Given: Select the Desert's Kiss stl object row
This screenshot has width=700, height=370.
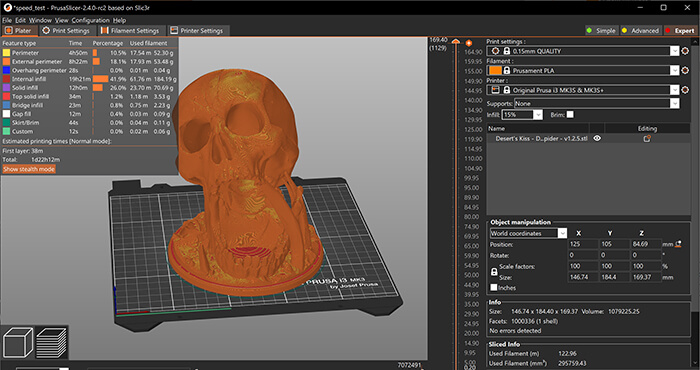Looking at the screenshot, I should coord(588,138).
